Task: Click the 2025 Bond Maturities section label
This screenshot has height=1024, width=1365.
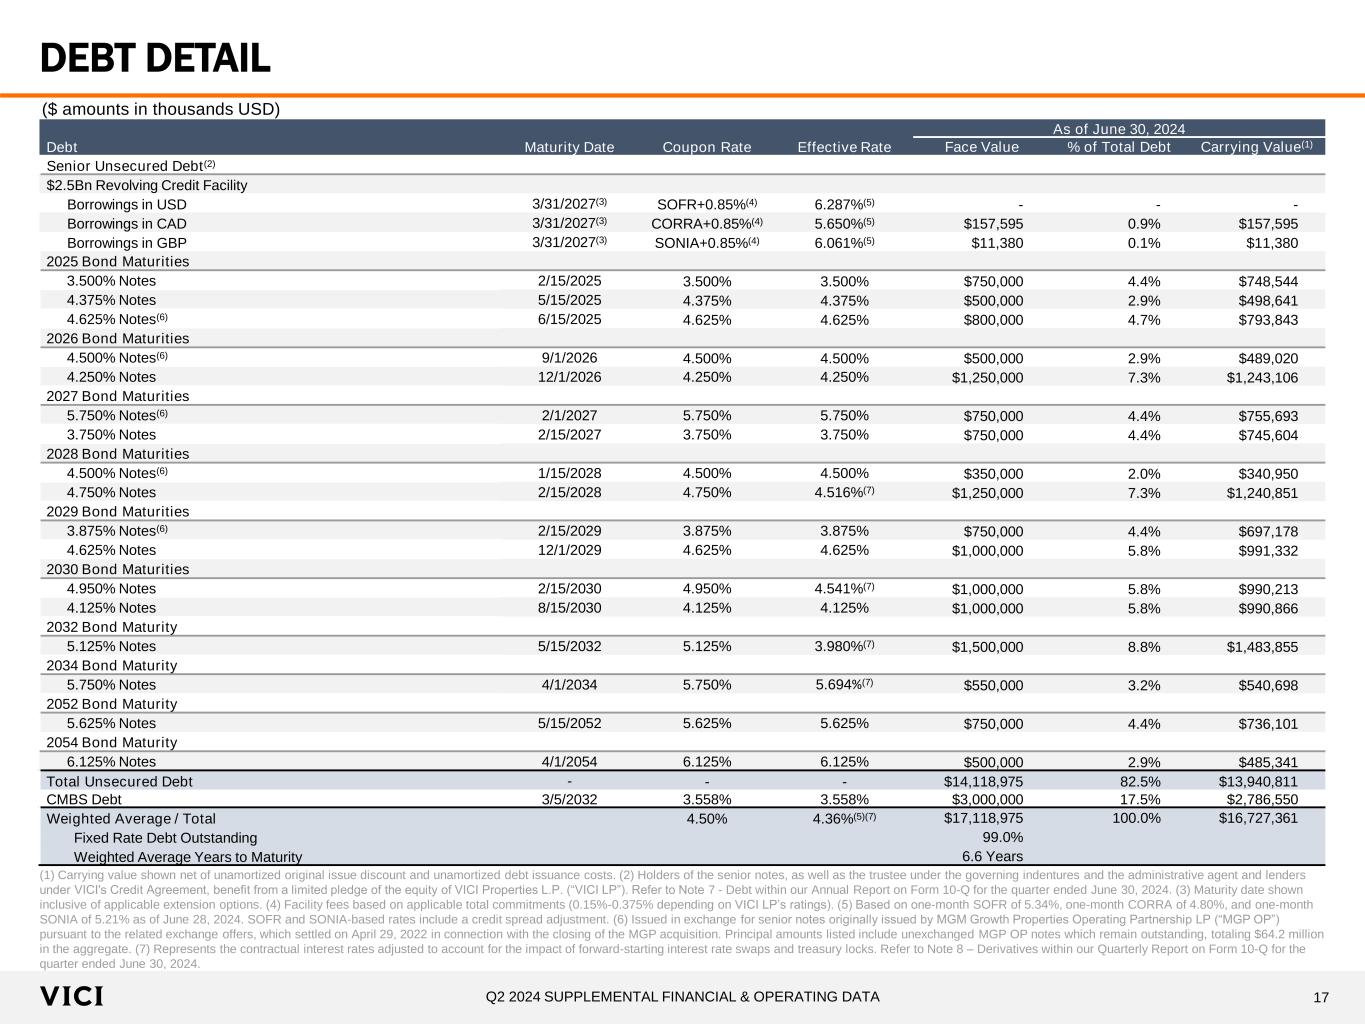Action: (x=118, y=262)
